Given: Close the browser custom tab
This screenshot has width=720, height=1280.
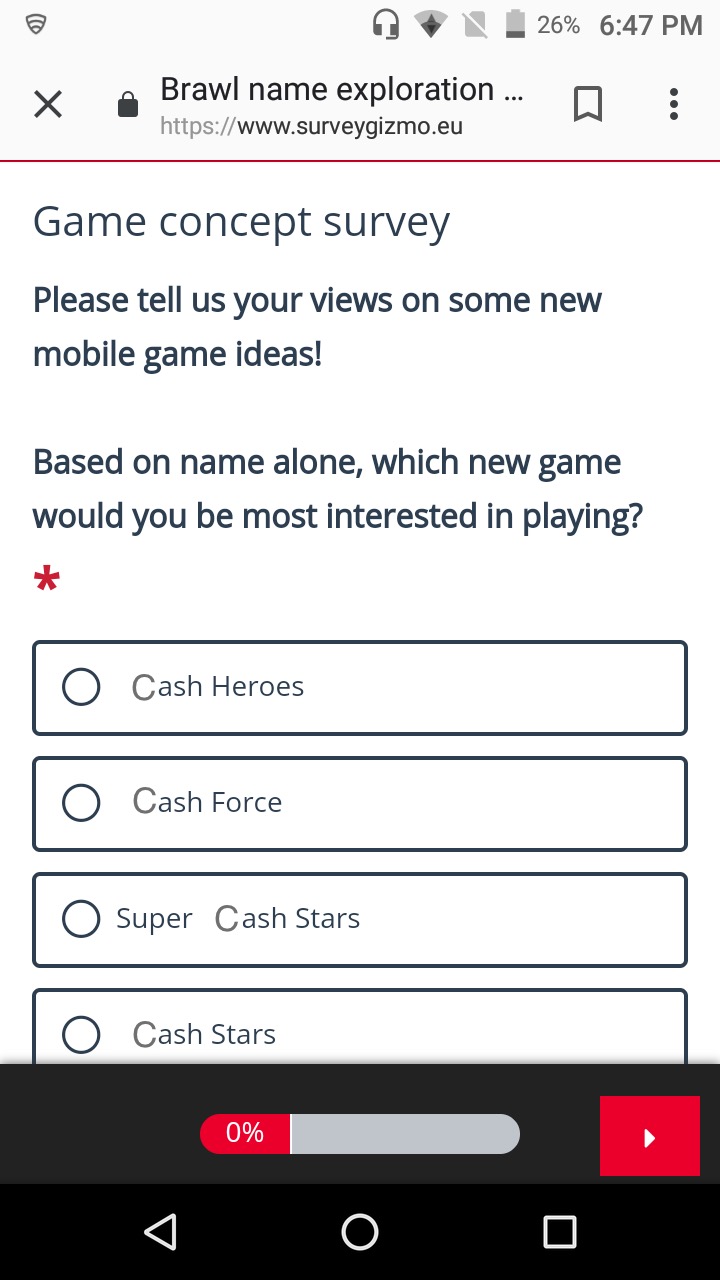Looking at the screenshot, I should coord(48,104).
